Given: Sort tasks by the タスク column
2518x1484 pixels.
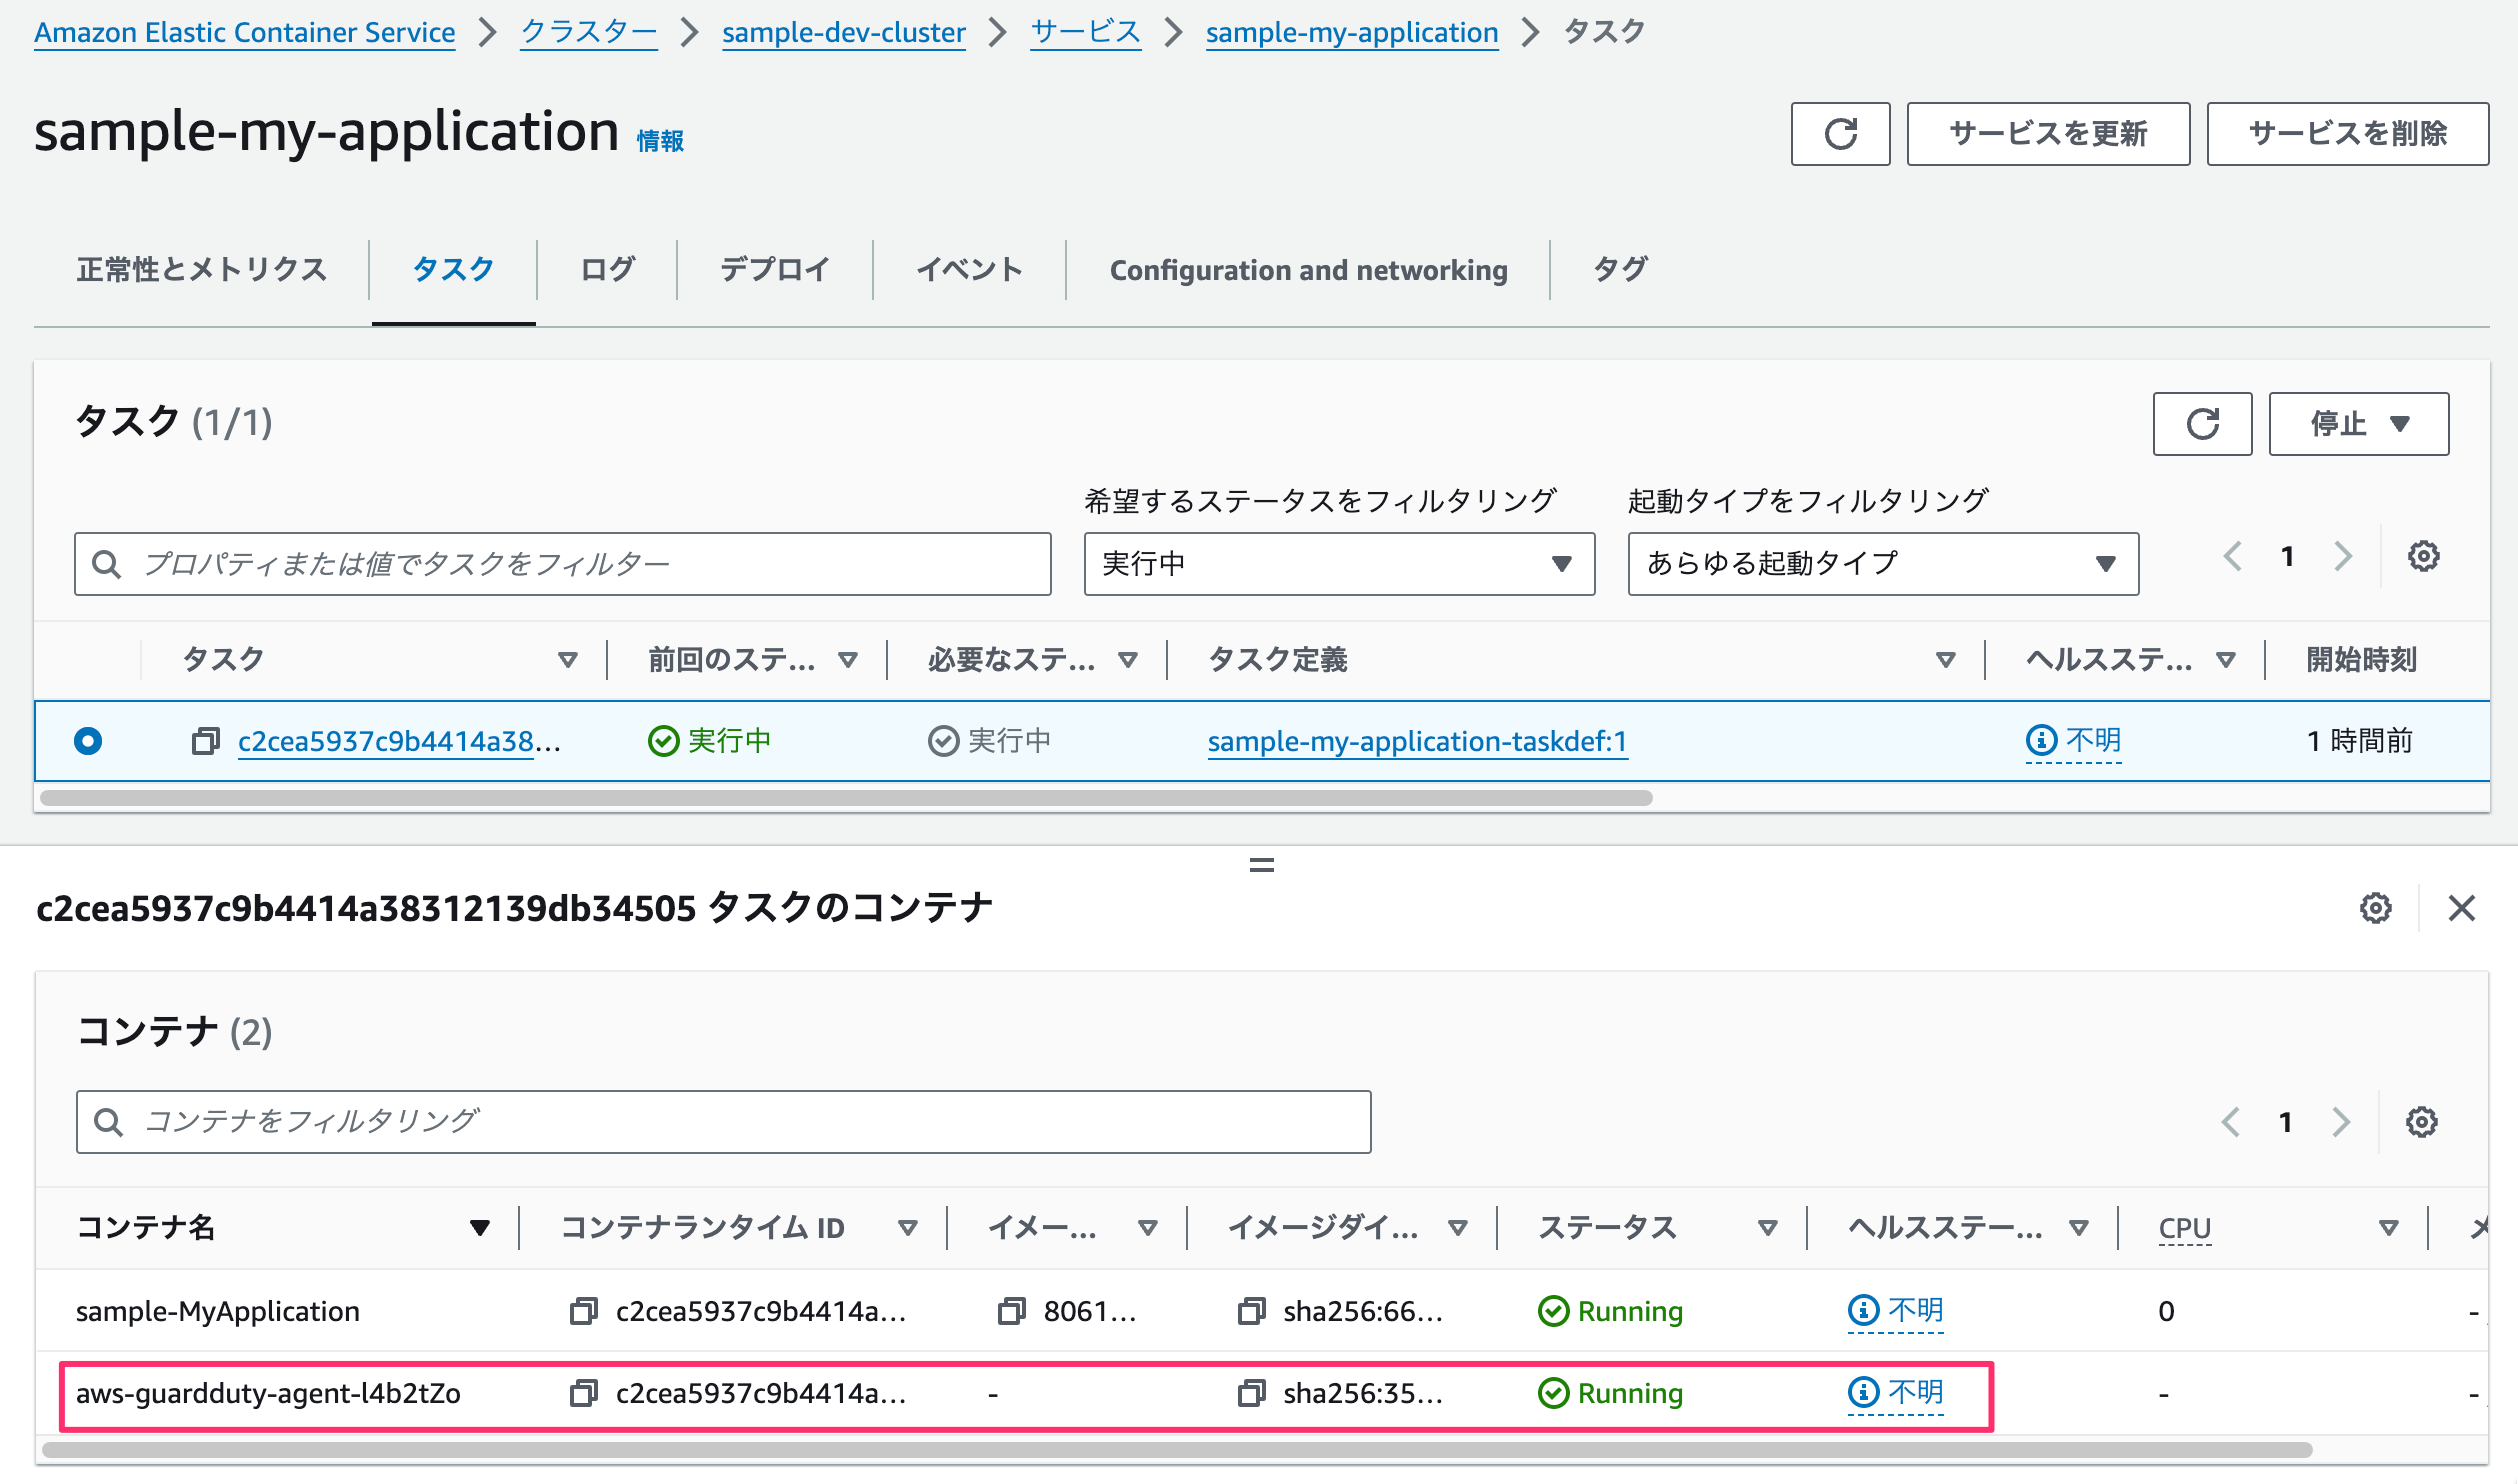Looking at the screenshot, I should pos(567,660).
